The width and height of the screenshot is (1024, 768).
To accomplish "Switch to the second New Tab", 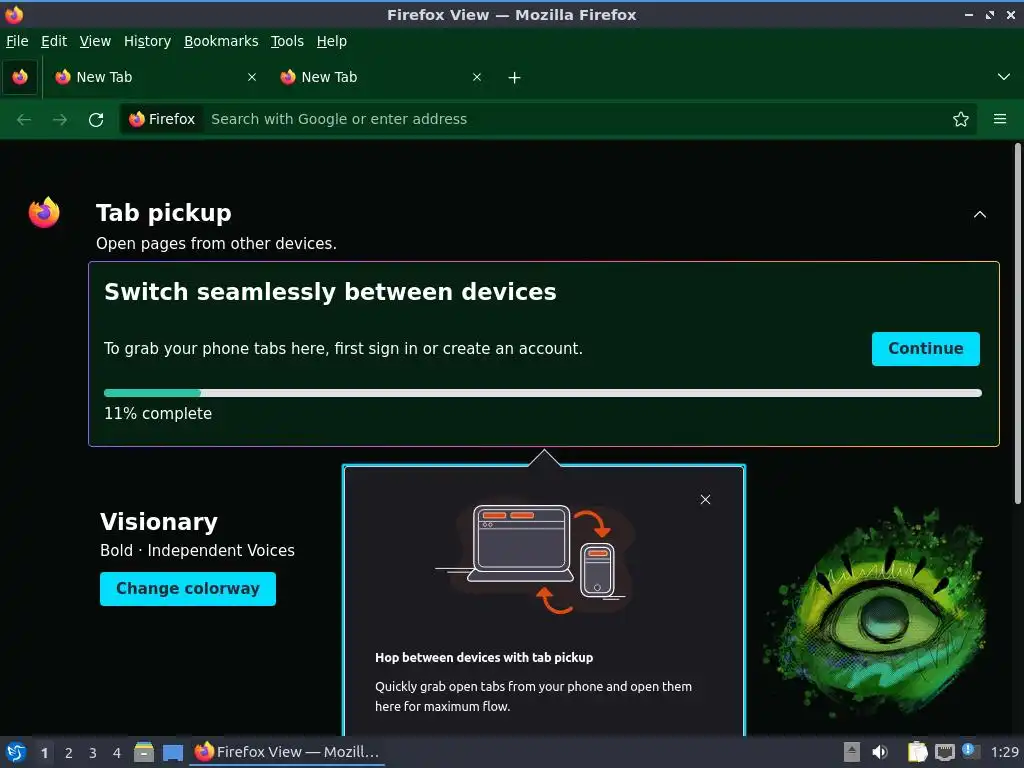I will 380,77.
